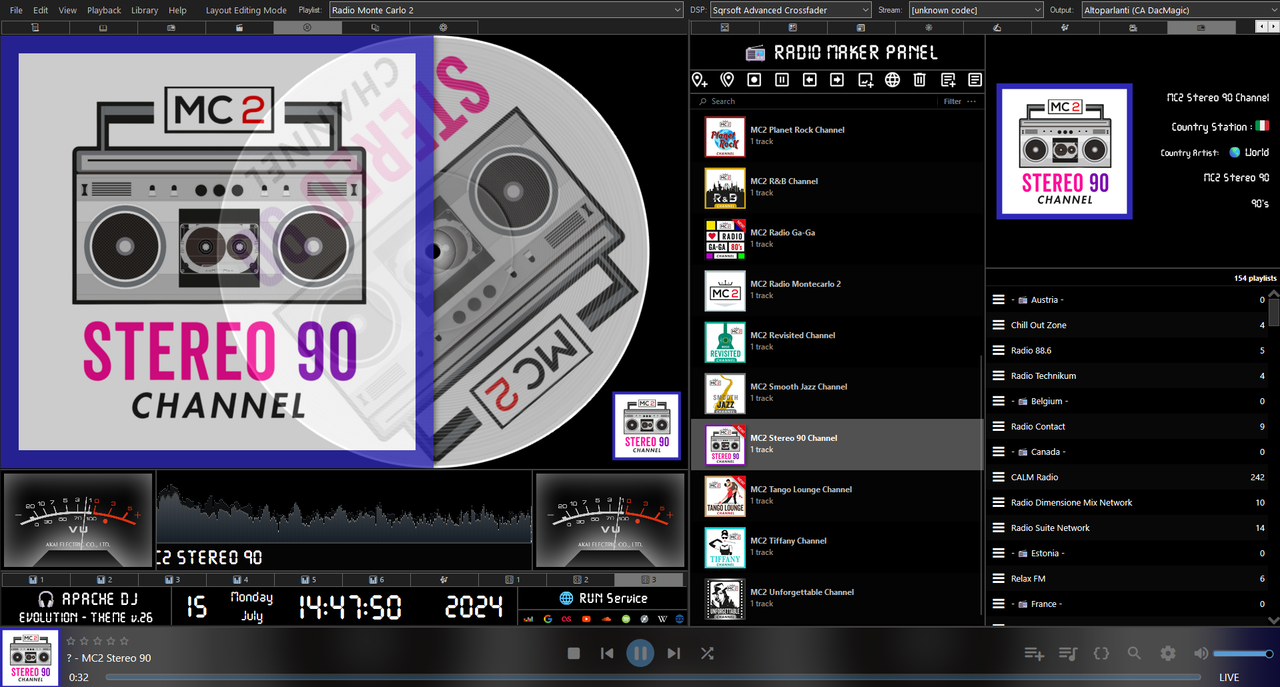Screen dimensions: 1280x687
Task: Click the small Stereo 90 thumbnail overlay
Action: tap(647, 426)
